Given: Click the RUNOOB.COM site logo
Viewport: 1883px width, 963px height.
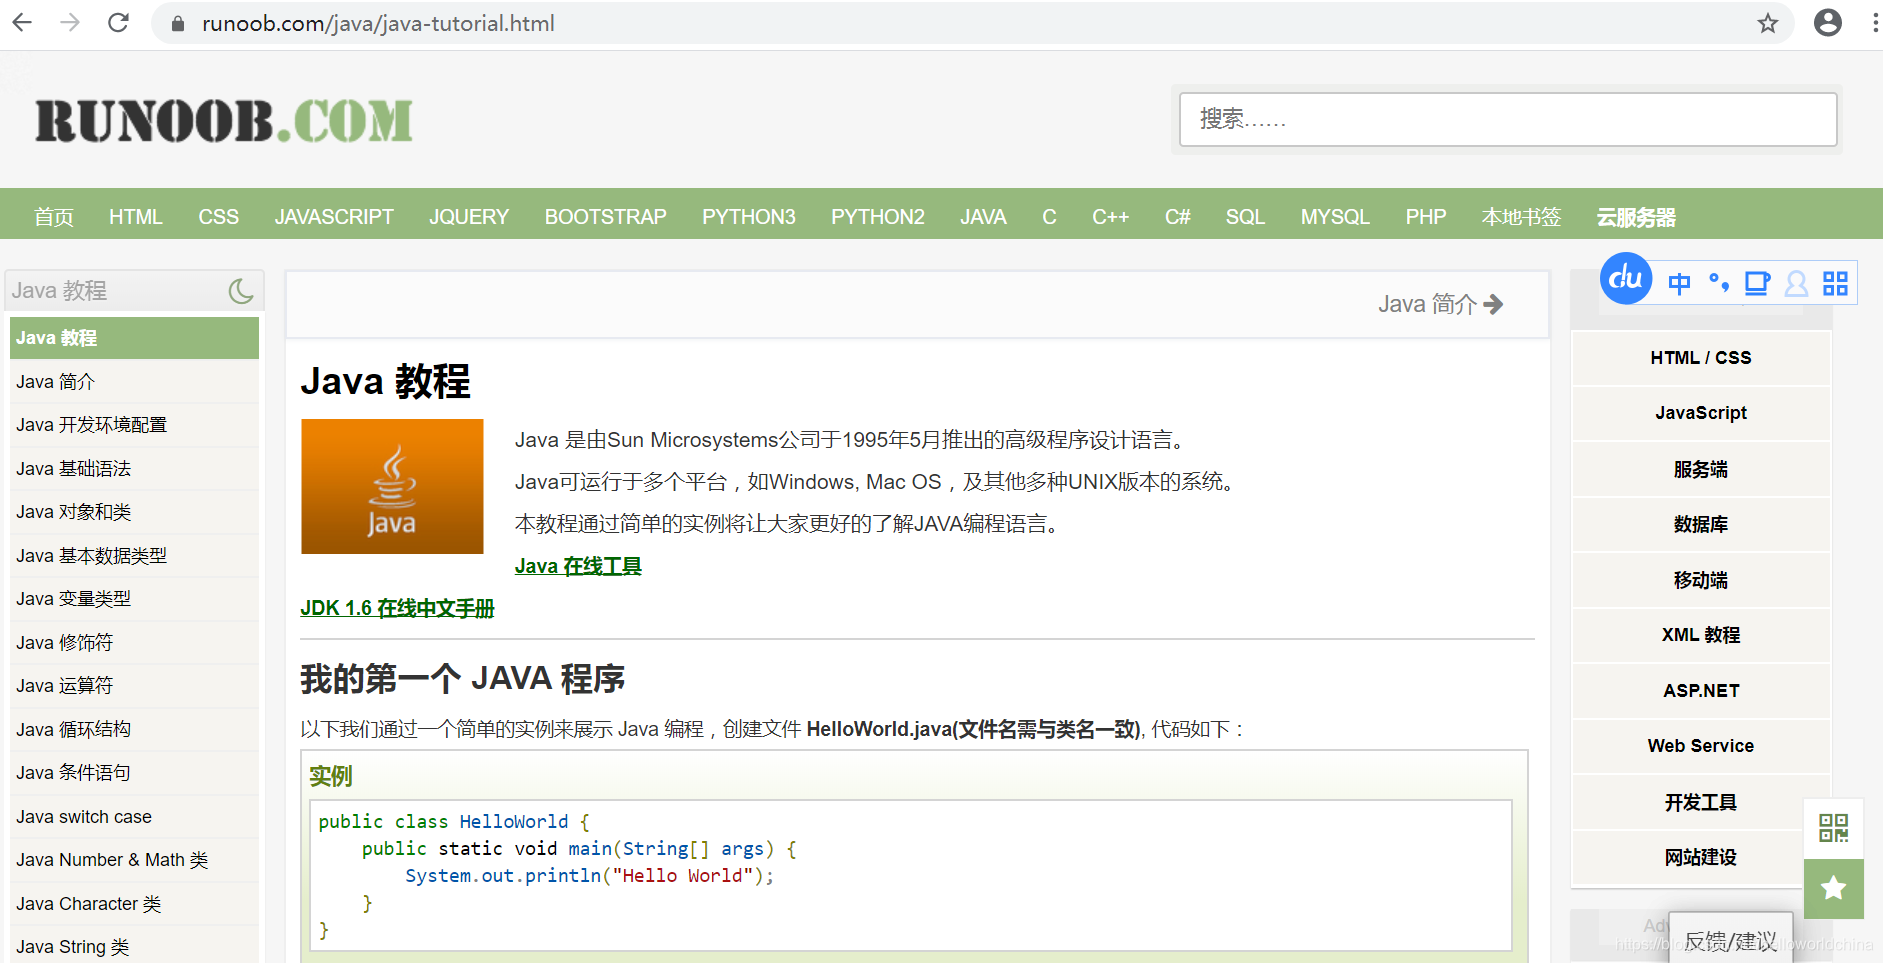Looking at the screenshot, I should [224, 121].
